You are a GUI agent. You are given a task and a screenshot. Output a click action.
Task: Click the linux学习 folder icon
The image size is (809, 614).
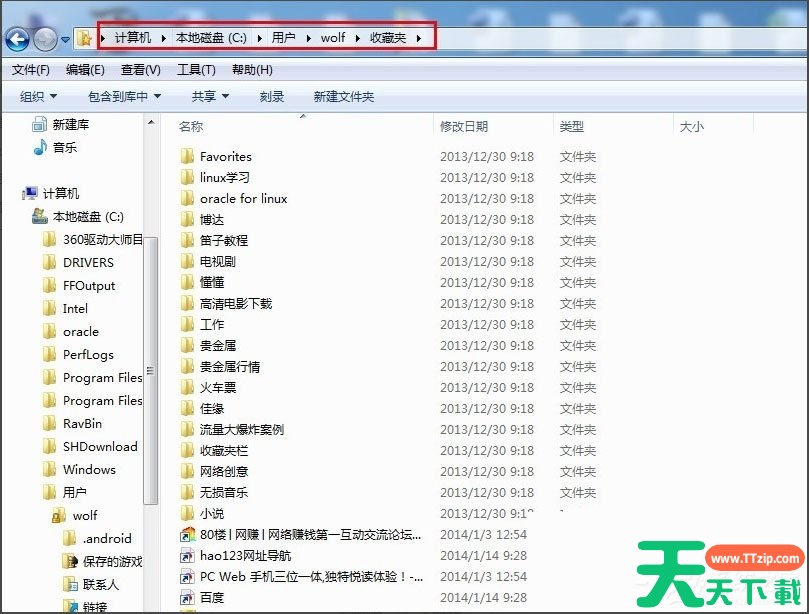click(x=187, y=177)
